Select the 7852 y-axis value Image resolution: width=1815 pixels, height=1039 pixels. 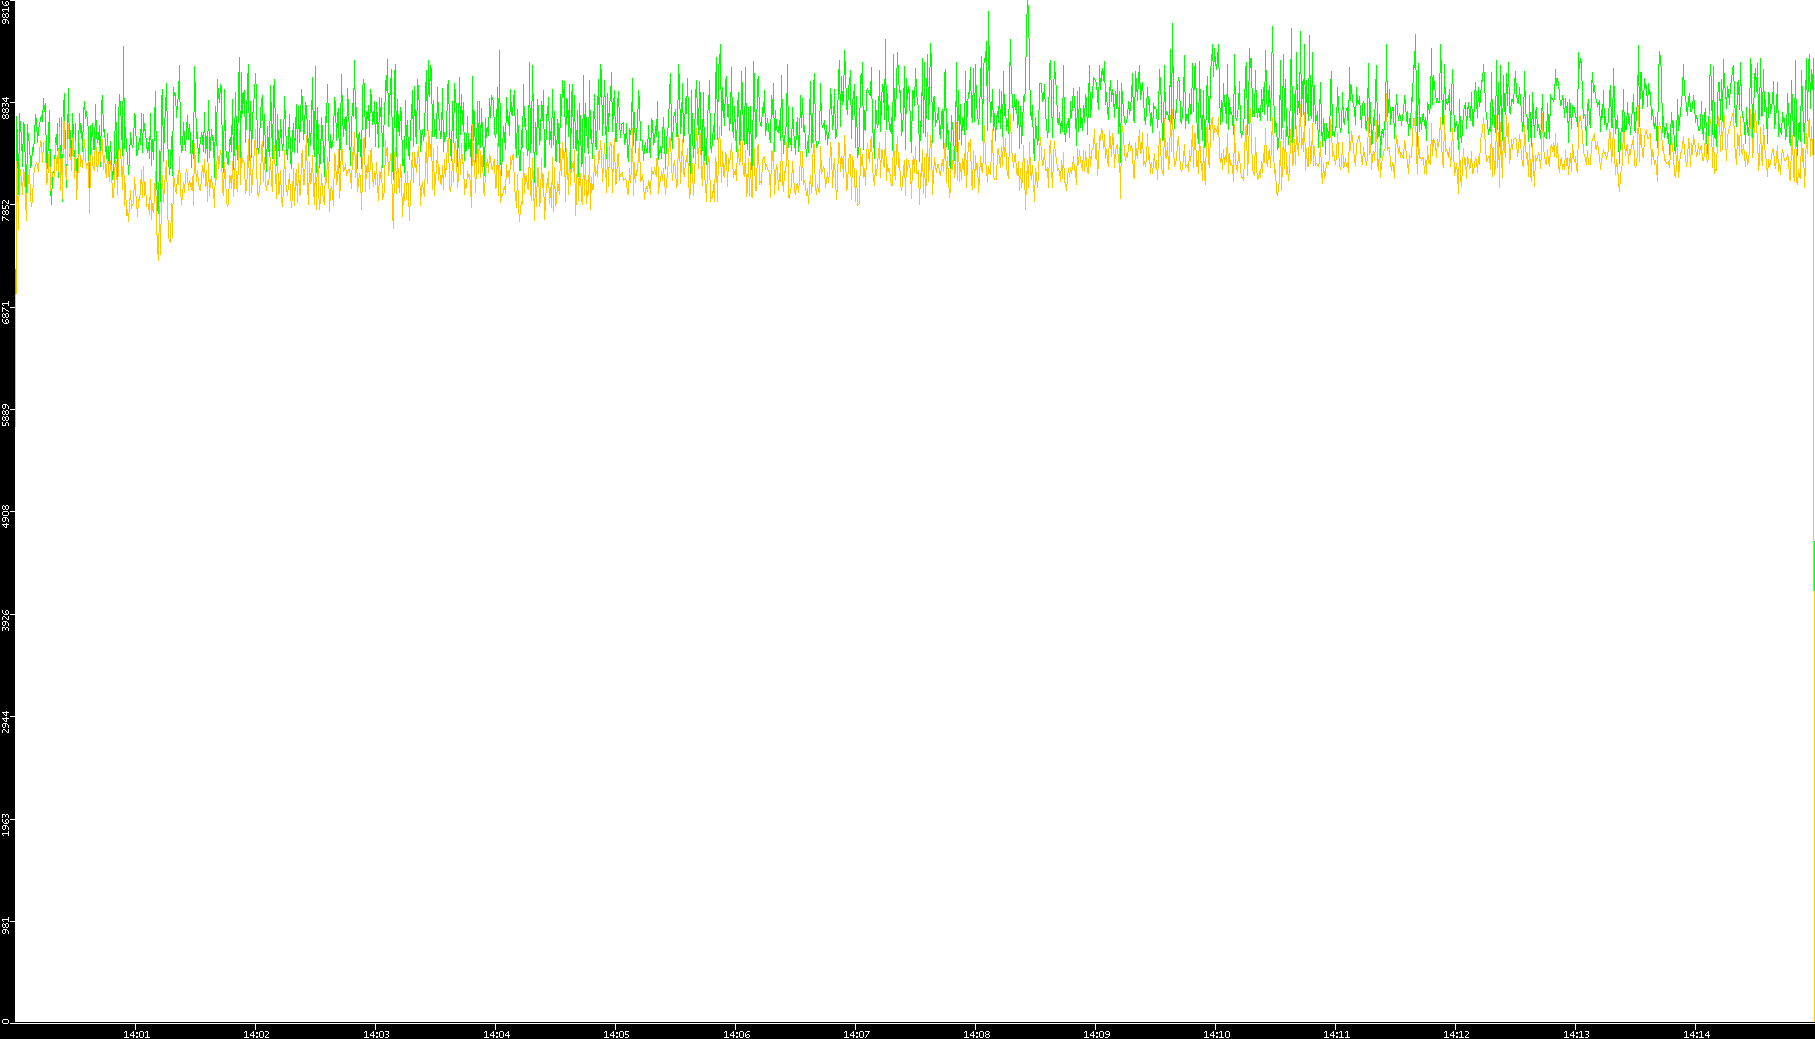click(x=6, y=210)
